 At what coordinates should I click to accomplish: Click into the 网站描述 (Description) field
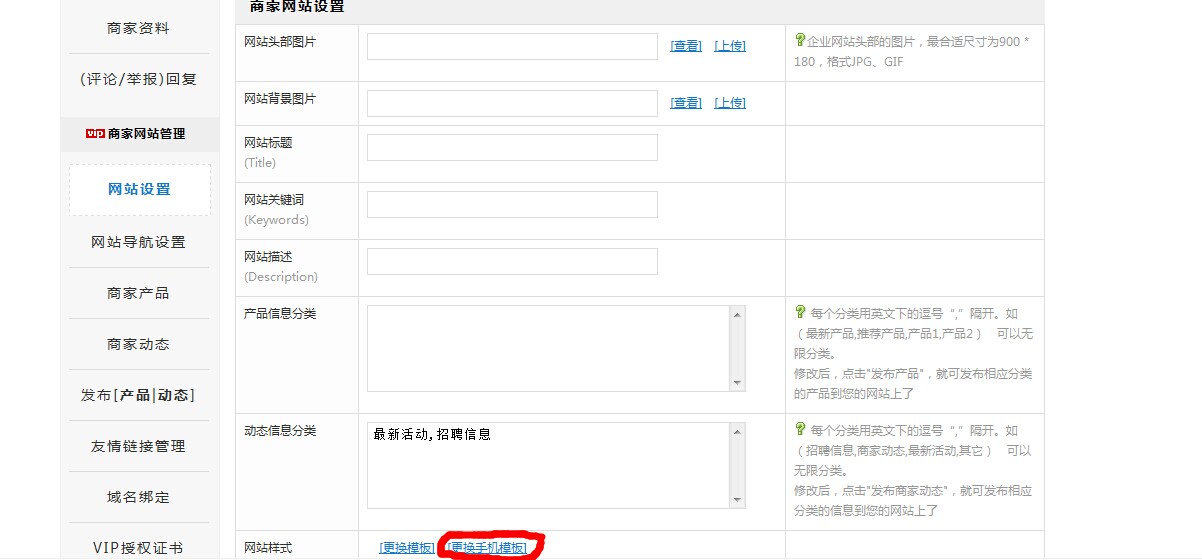512,261
